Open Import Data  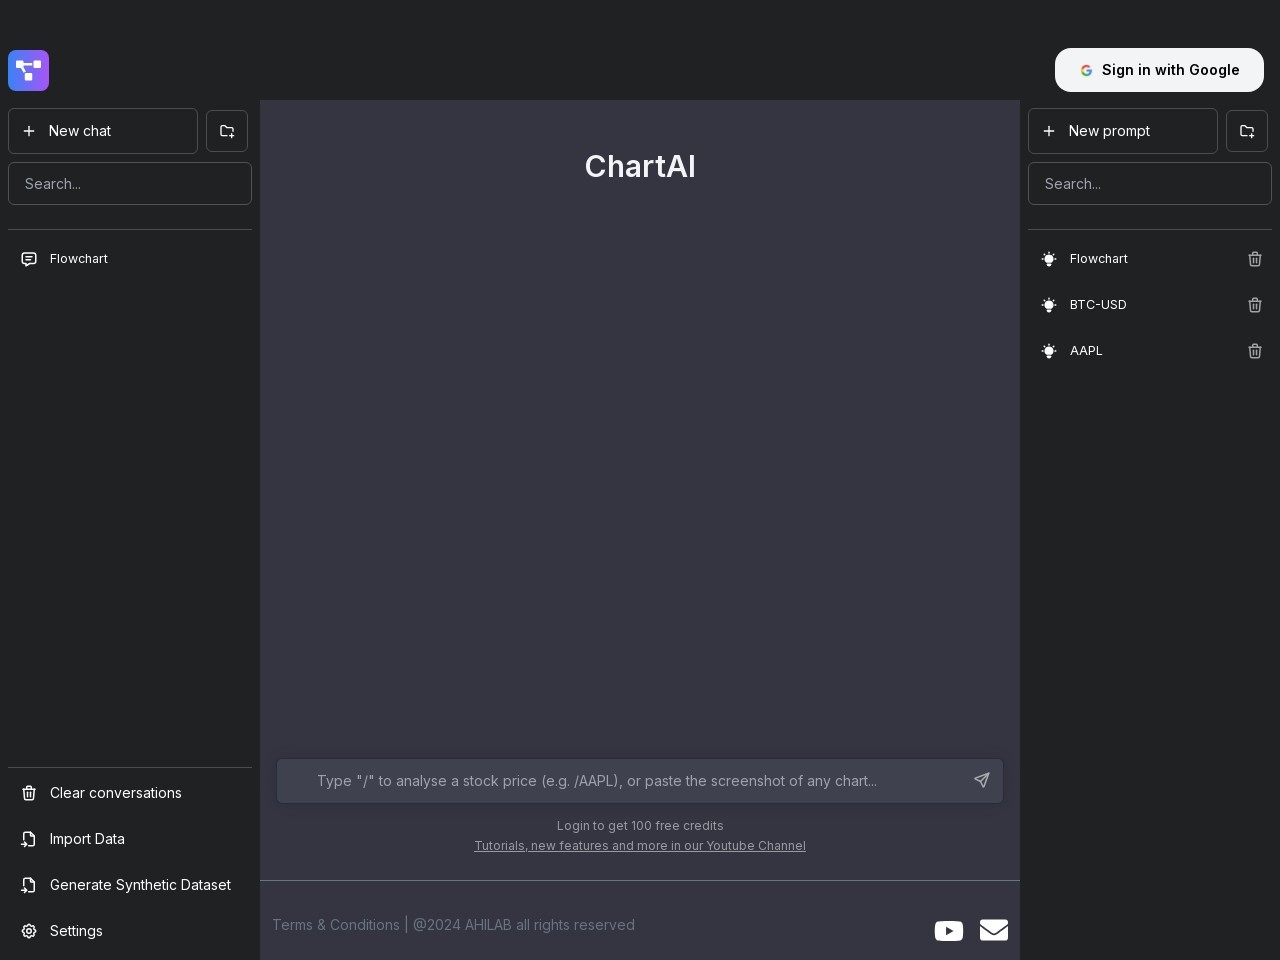[130, 839]
